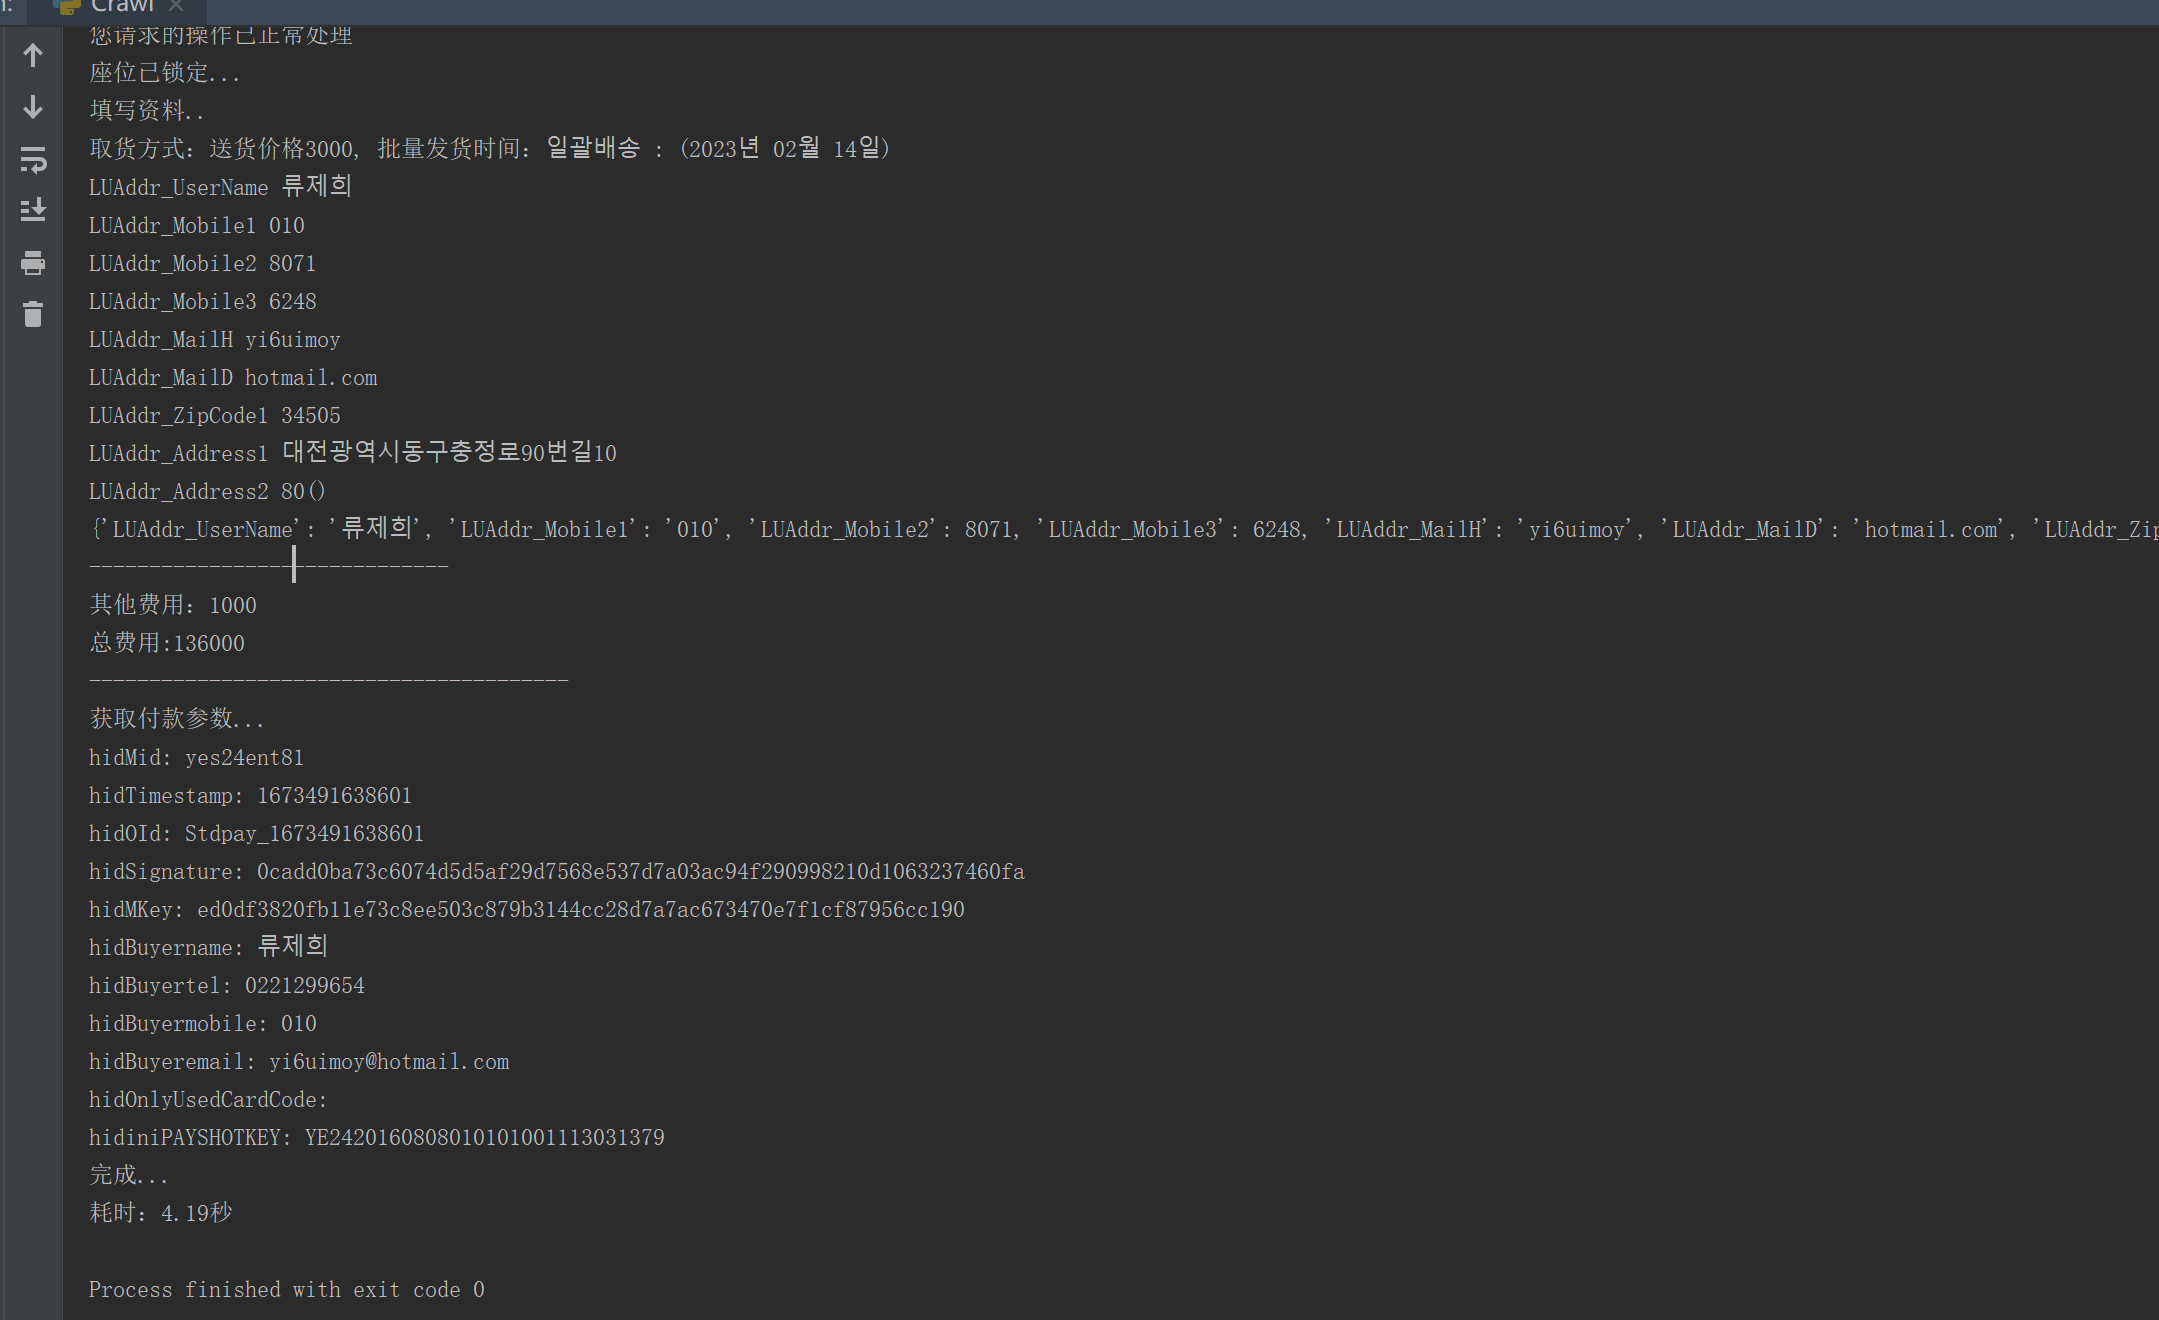Click the '填写资料..' line
Screen dimensions: 2159x1320
pos(147,111)
